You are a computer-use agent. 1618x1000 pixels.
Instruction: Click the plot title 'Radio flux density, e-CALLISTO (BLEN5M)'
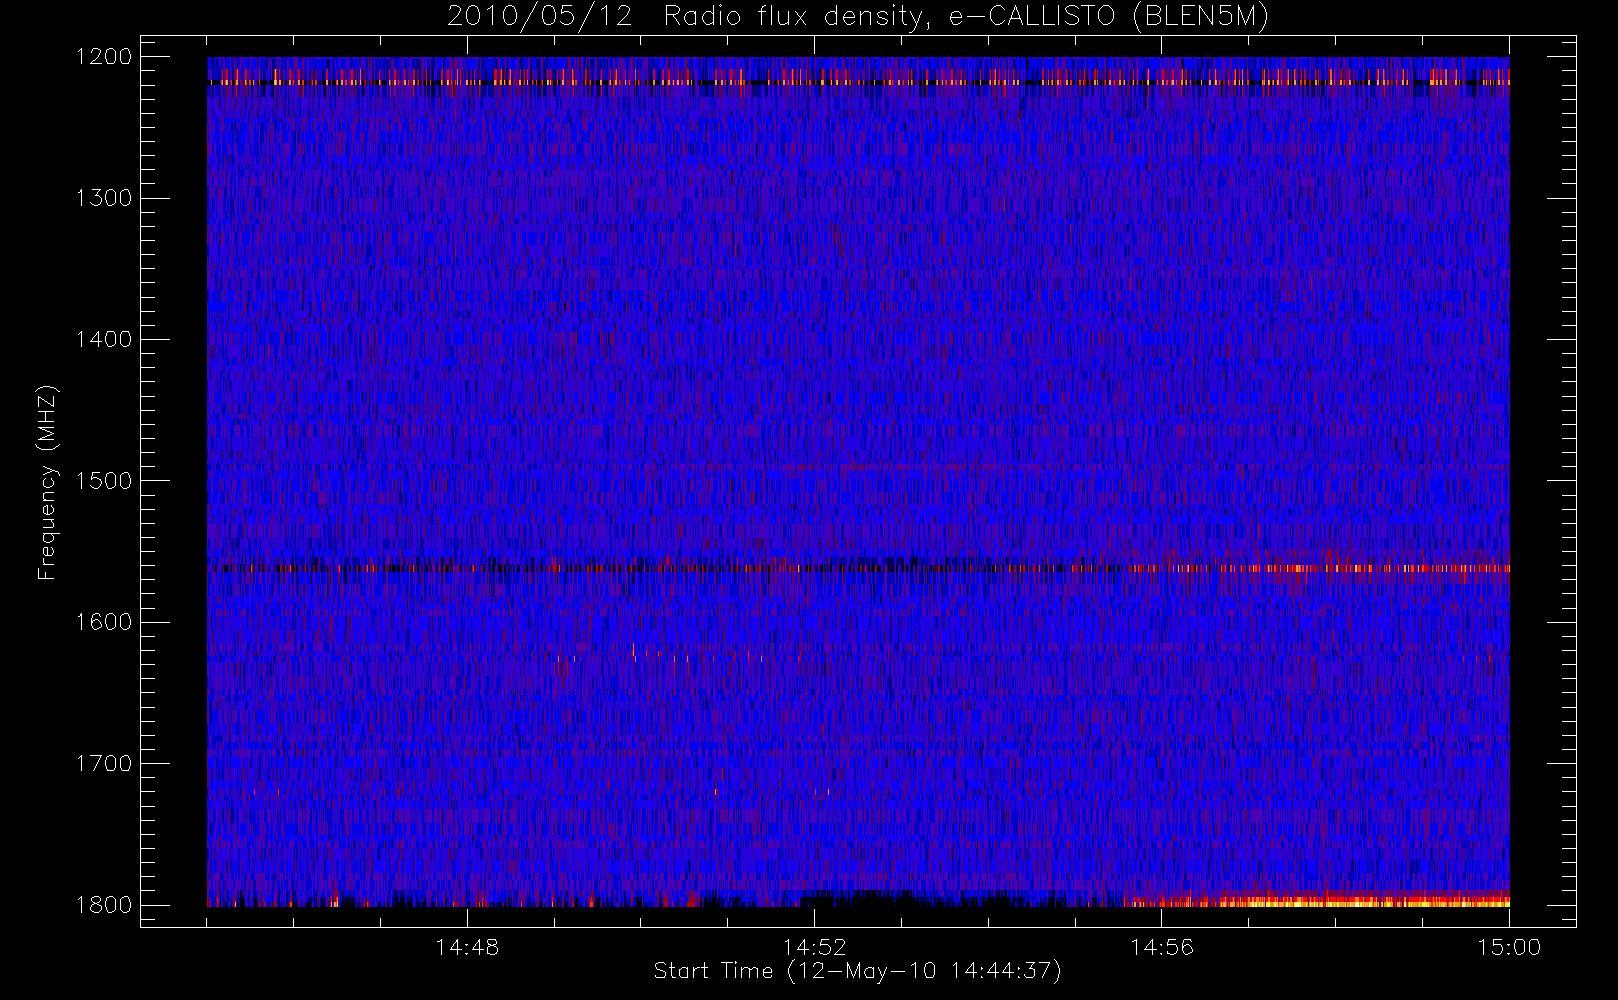coord(966,17)
